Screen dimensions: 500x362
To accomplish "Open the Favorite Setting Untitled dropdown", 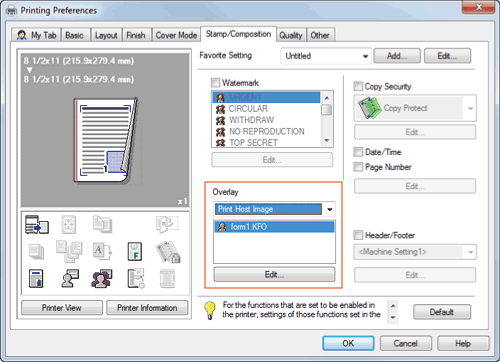I will (x=326, y=56).
